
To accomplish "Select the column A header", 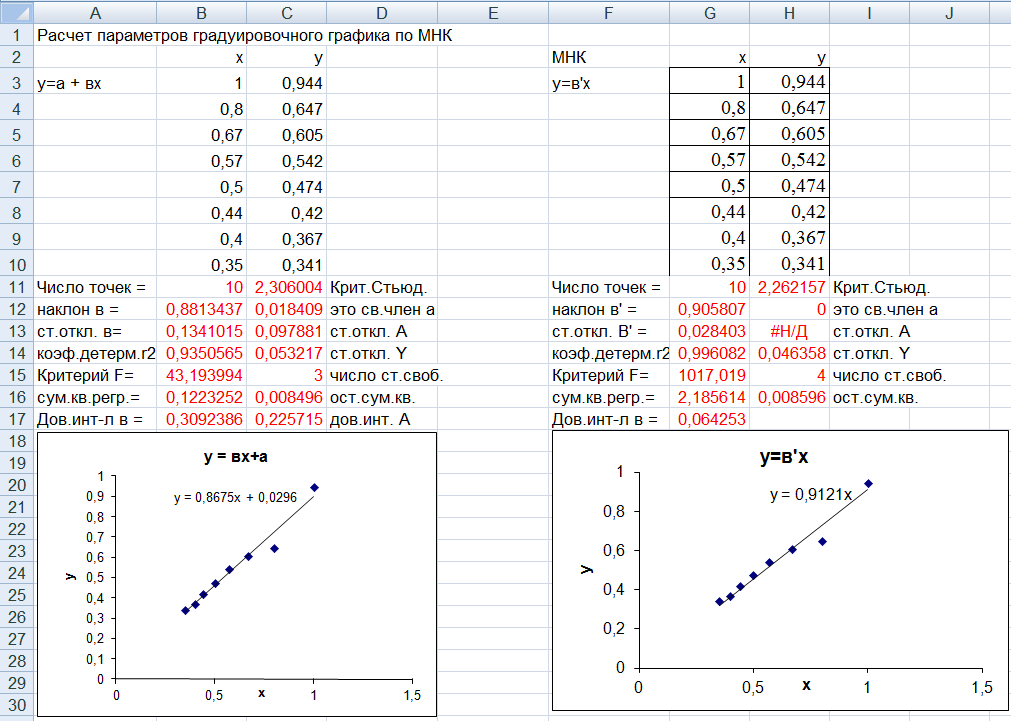I will (95, 12).
